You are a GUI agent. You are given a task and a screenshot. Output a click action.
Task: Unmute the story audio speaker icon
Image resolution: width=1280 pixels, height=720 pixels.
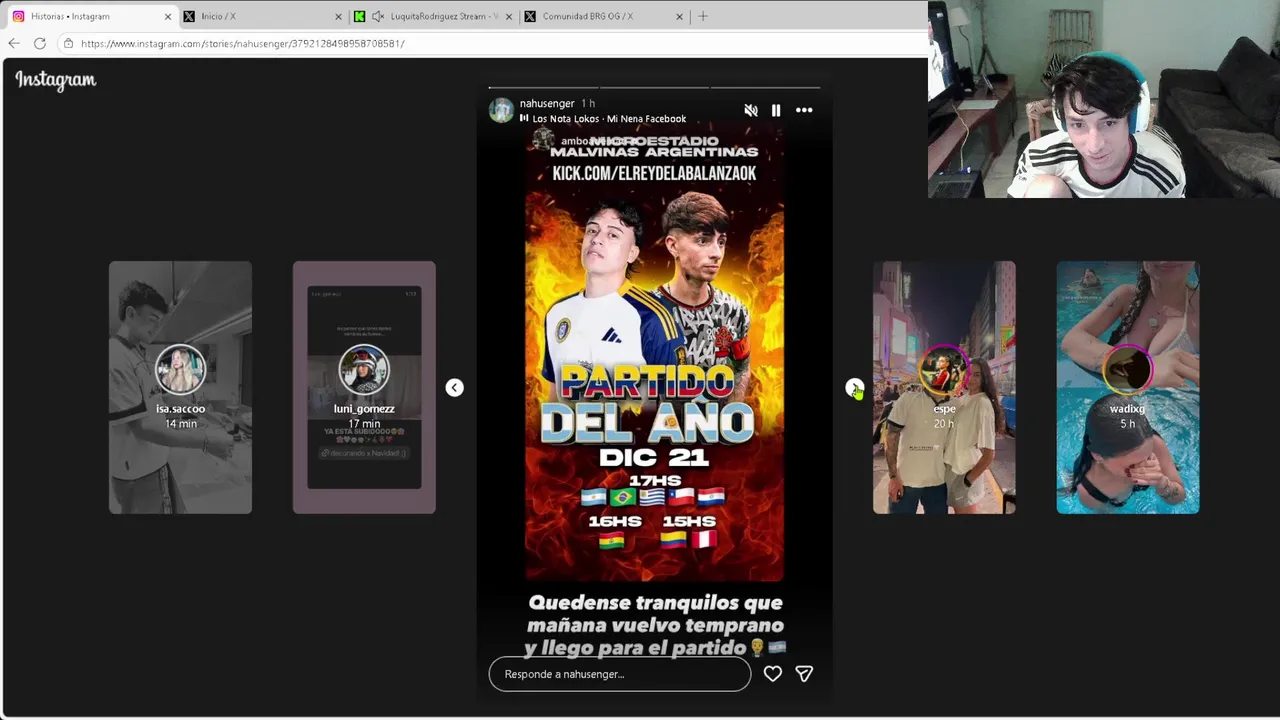pos(751,110)
